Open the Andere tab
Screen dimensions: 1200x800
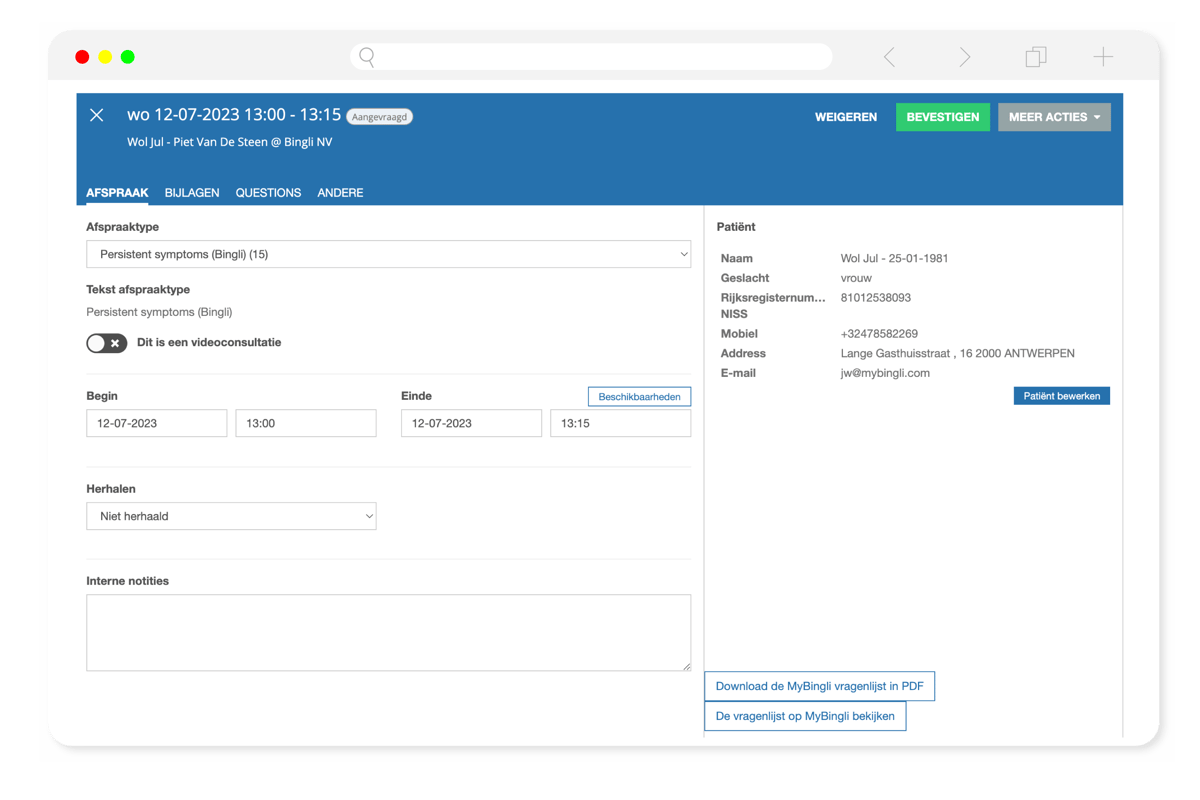[x=340, y=193]
